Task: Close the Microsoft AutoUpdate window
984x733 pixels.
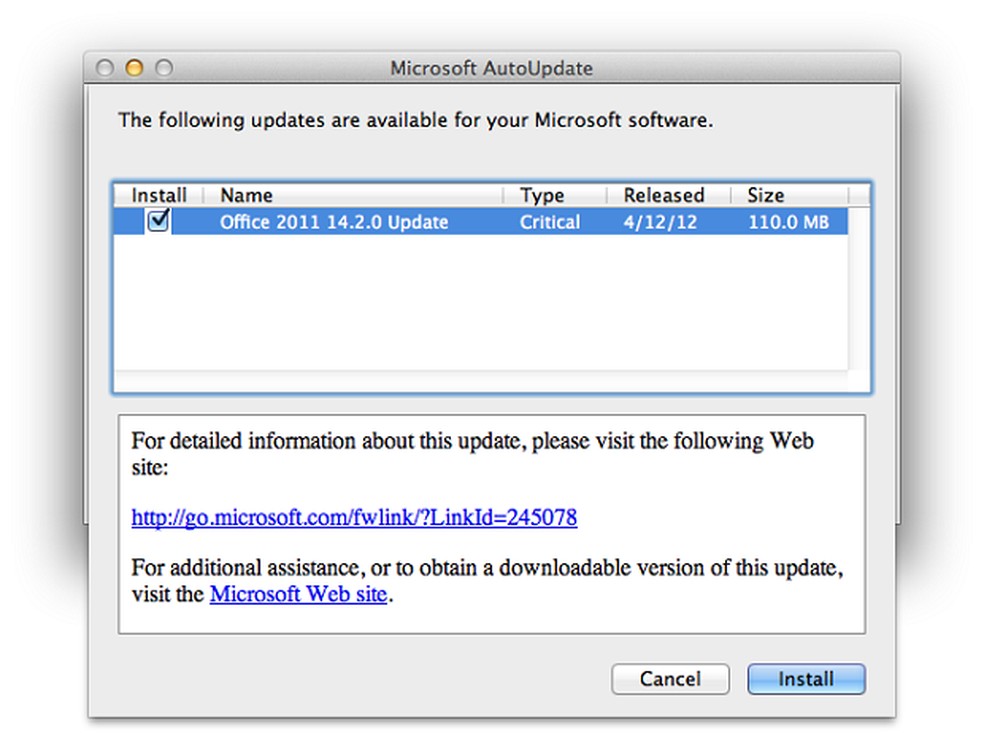Action: click(105, 68)
